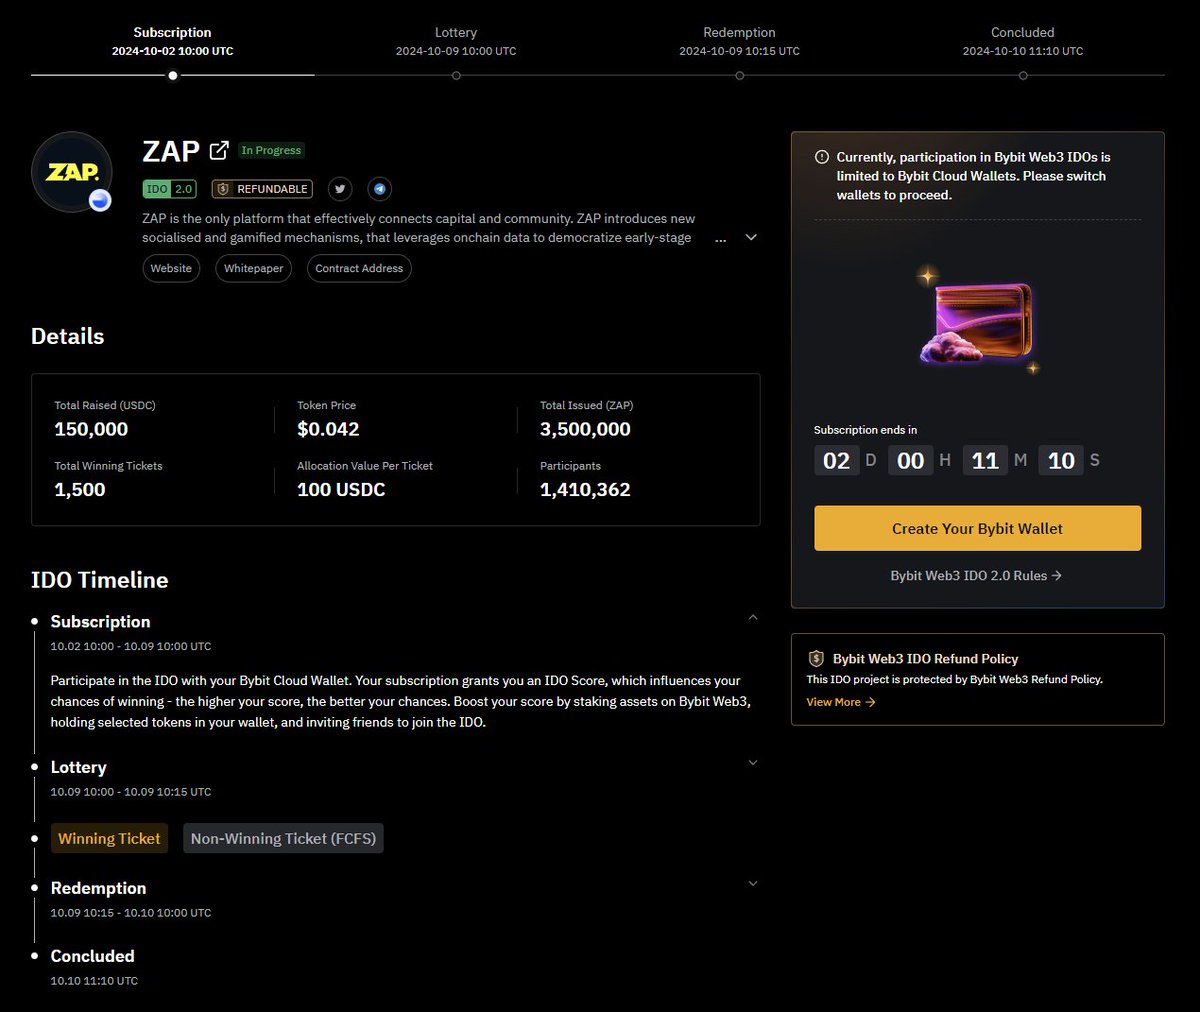Click the Bybit Web3 IDO Refund Policy heading
This screenshot has height=1012, width=1200.
tap(925, 659)
